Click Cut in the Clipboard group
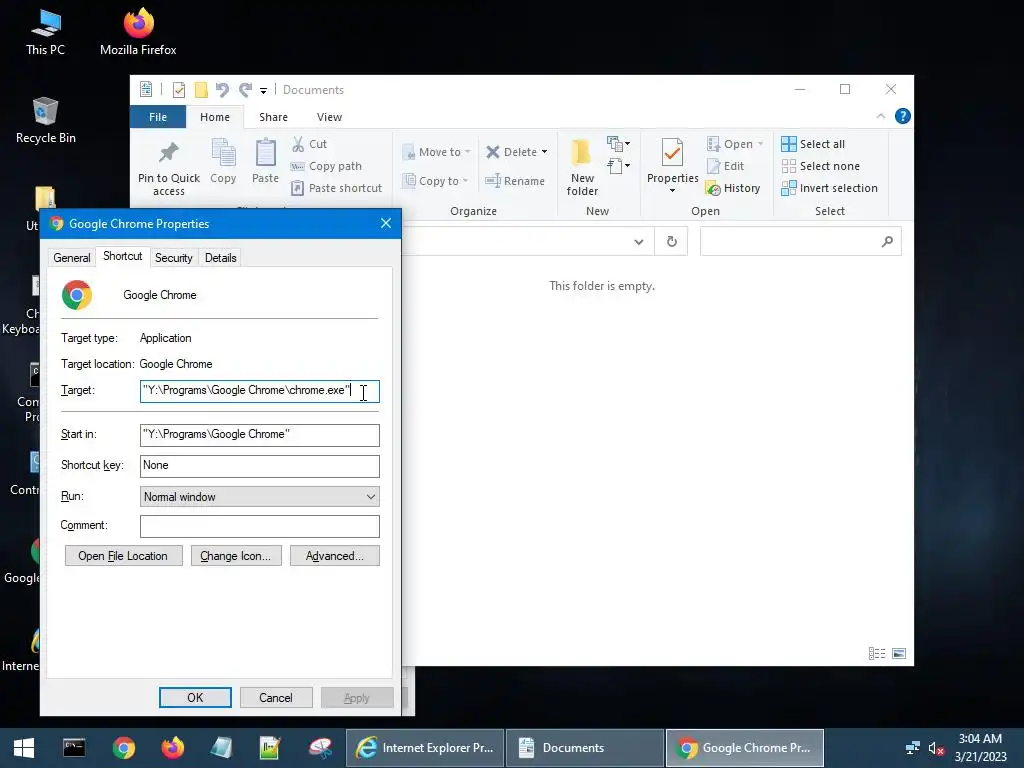The height and width of the screenshot is (768, 1024). click(x=310, y=144)
